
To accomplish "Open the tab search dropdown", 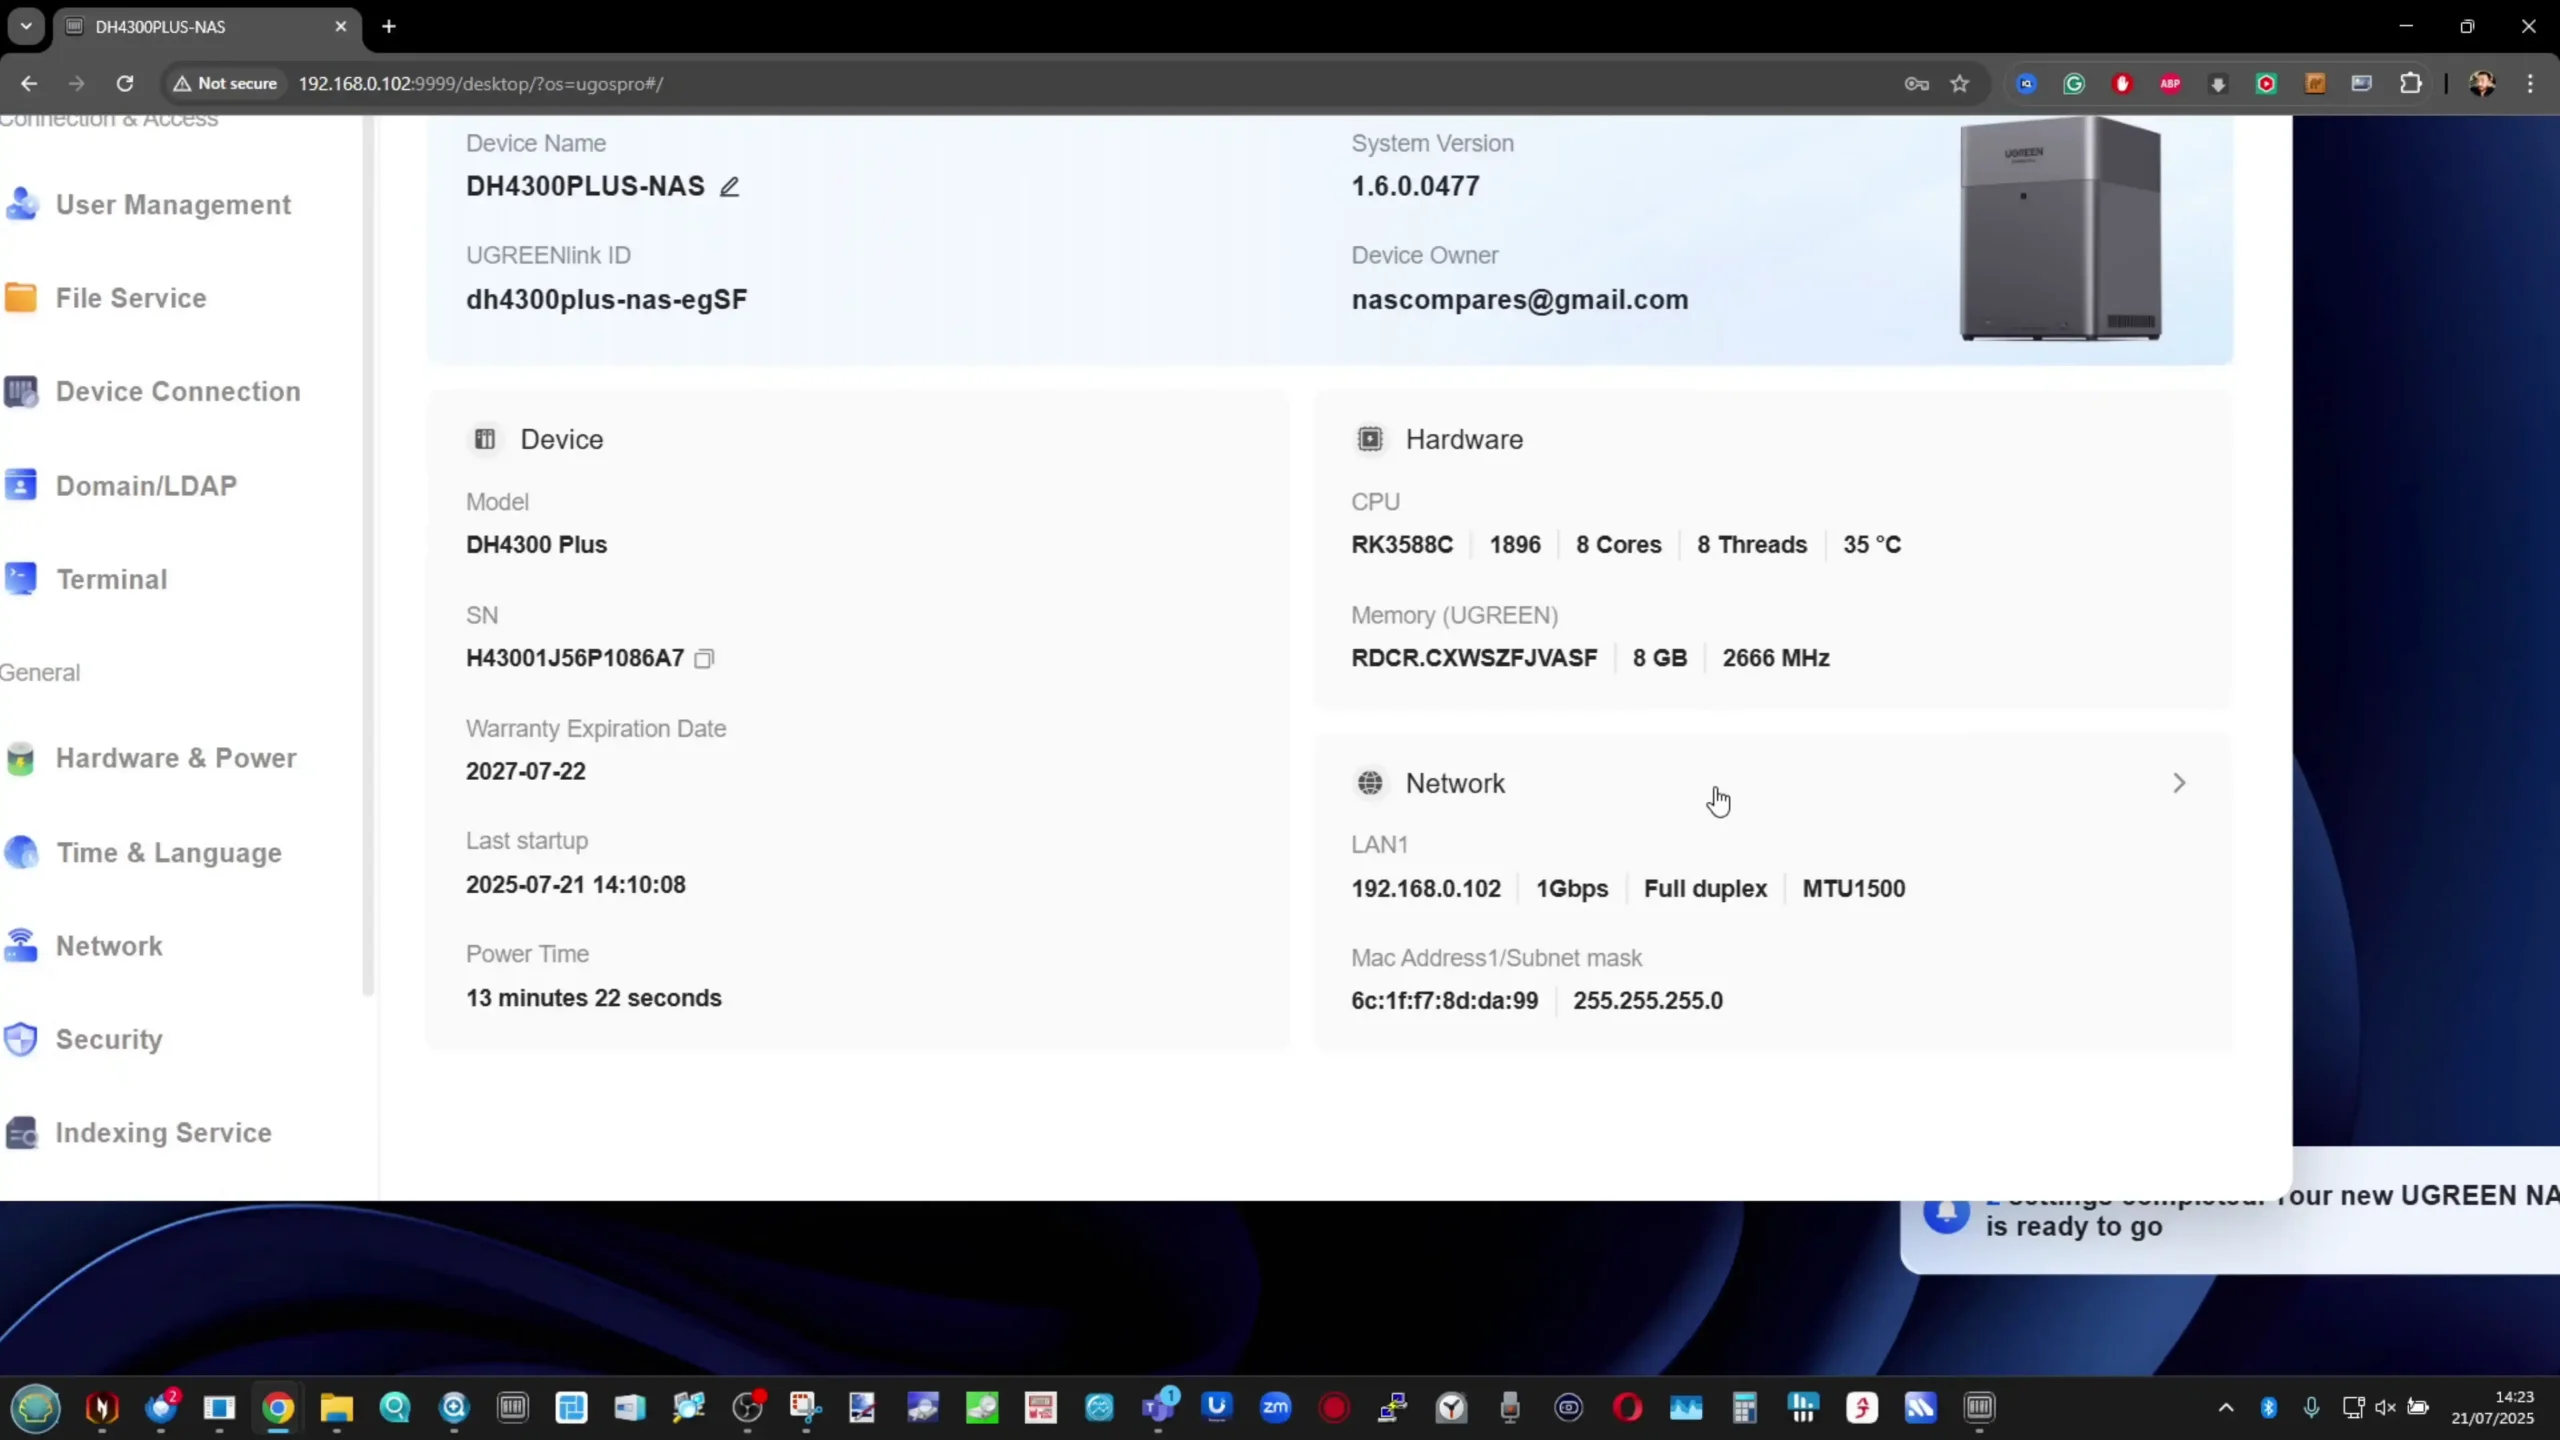I will pos(26,26).
